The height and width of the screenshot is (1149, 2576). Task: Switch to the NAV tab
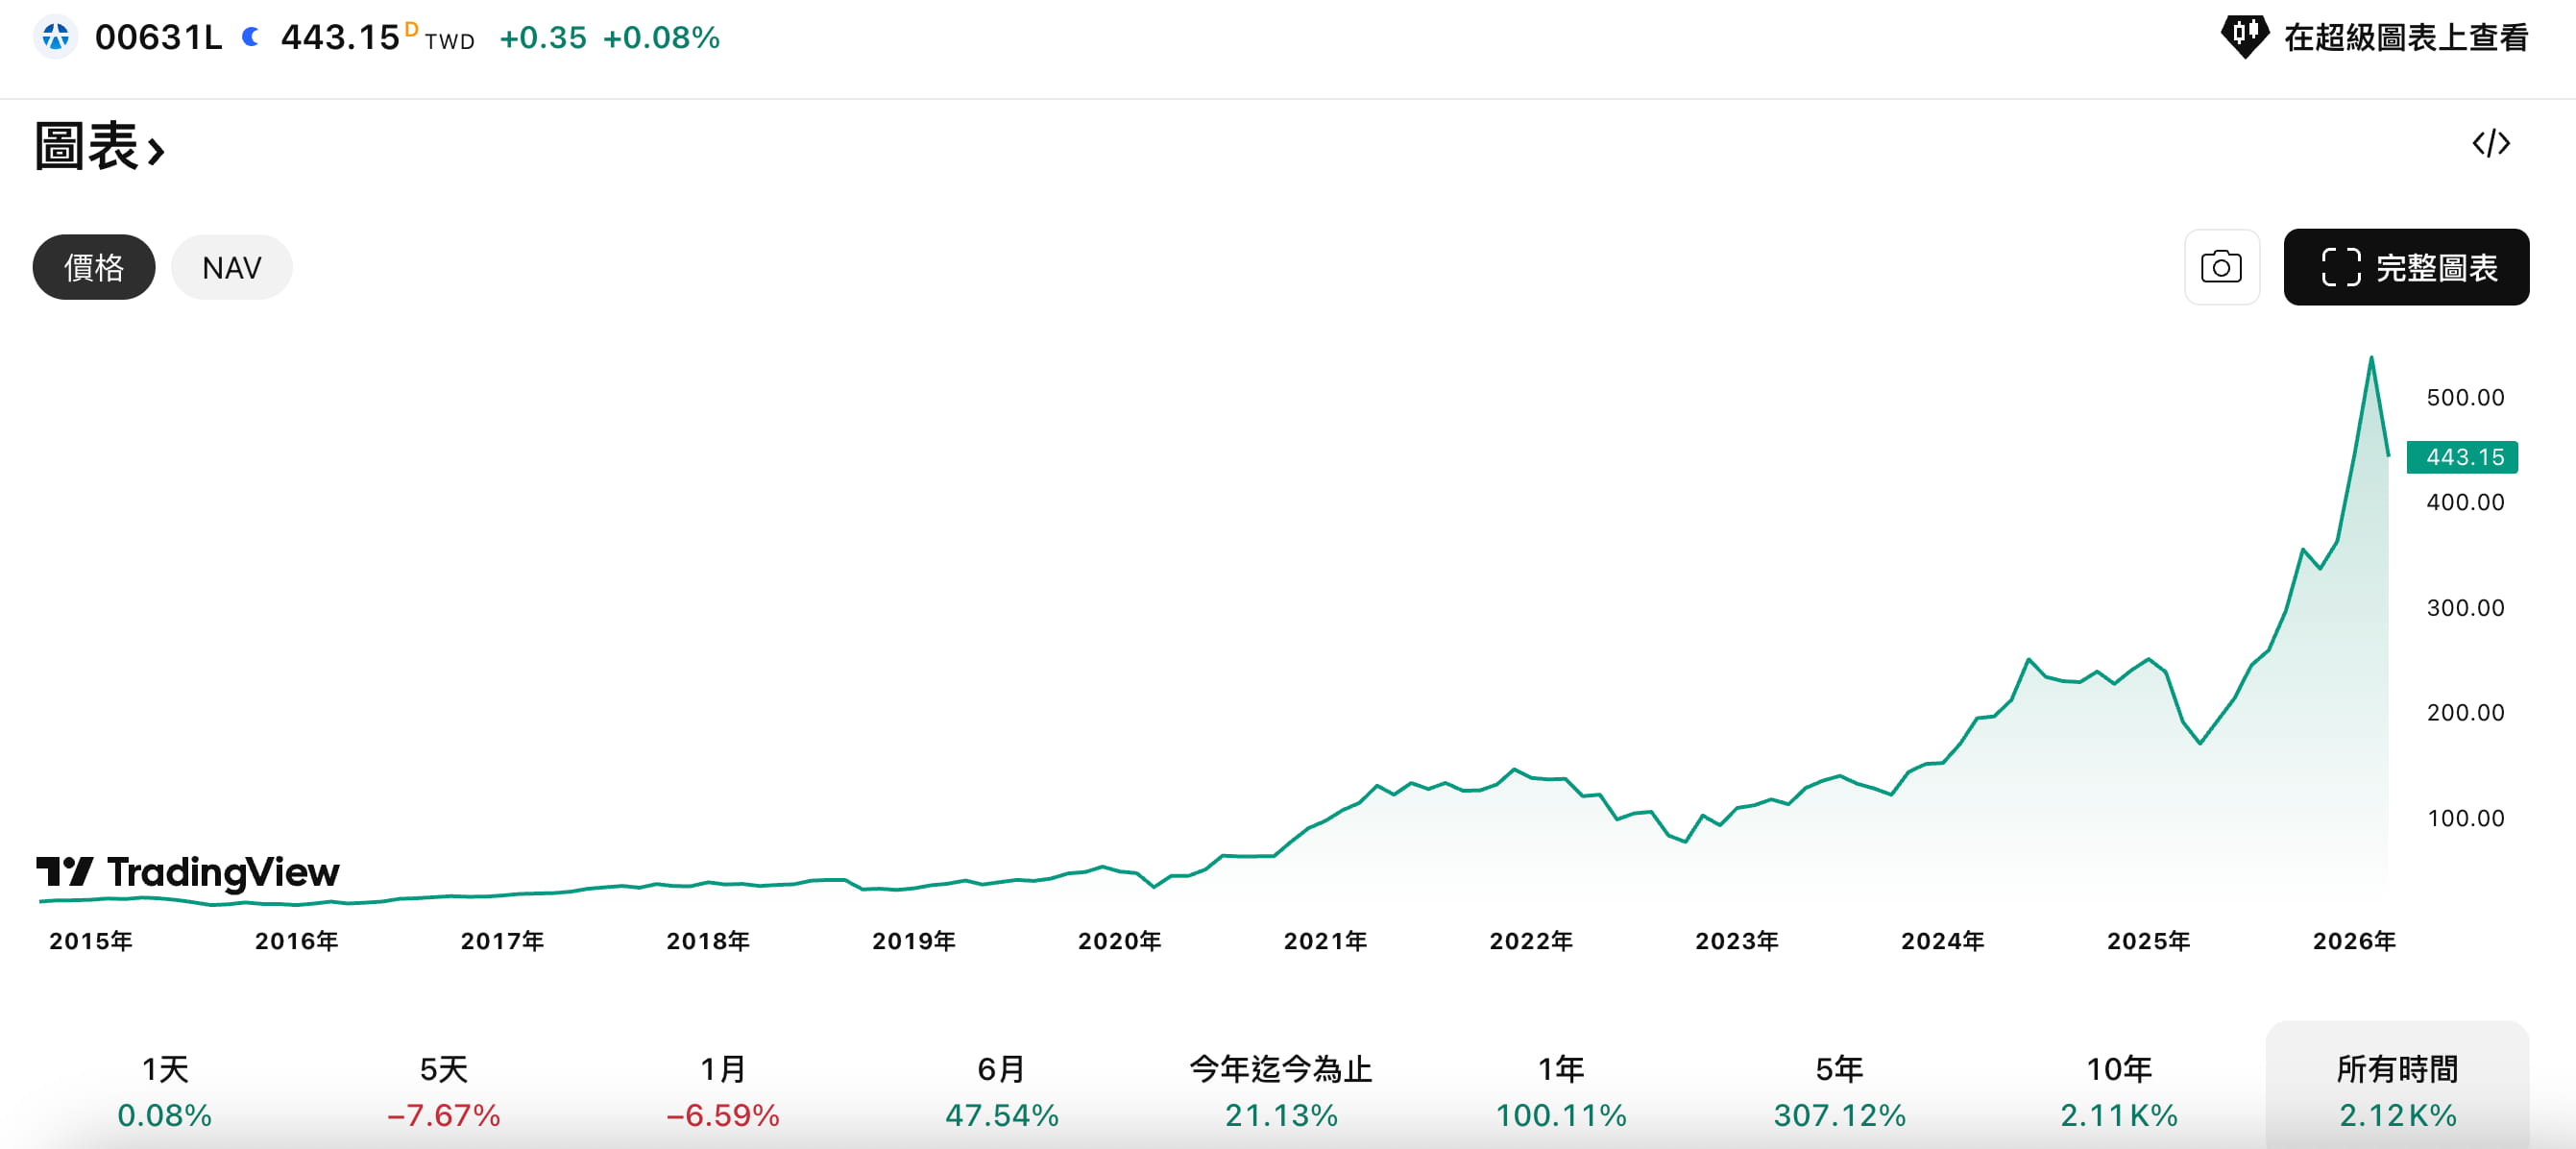tap(232, 267)
